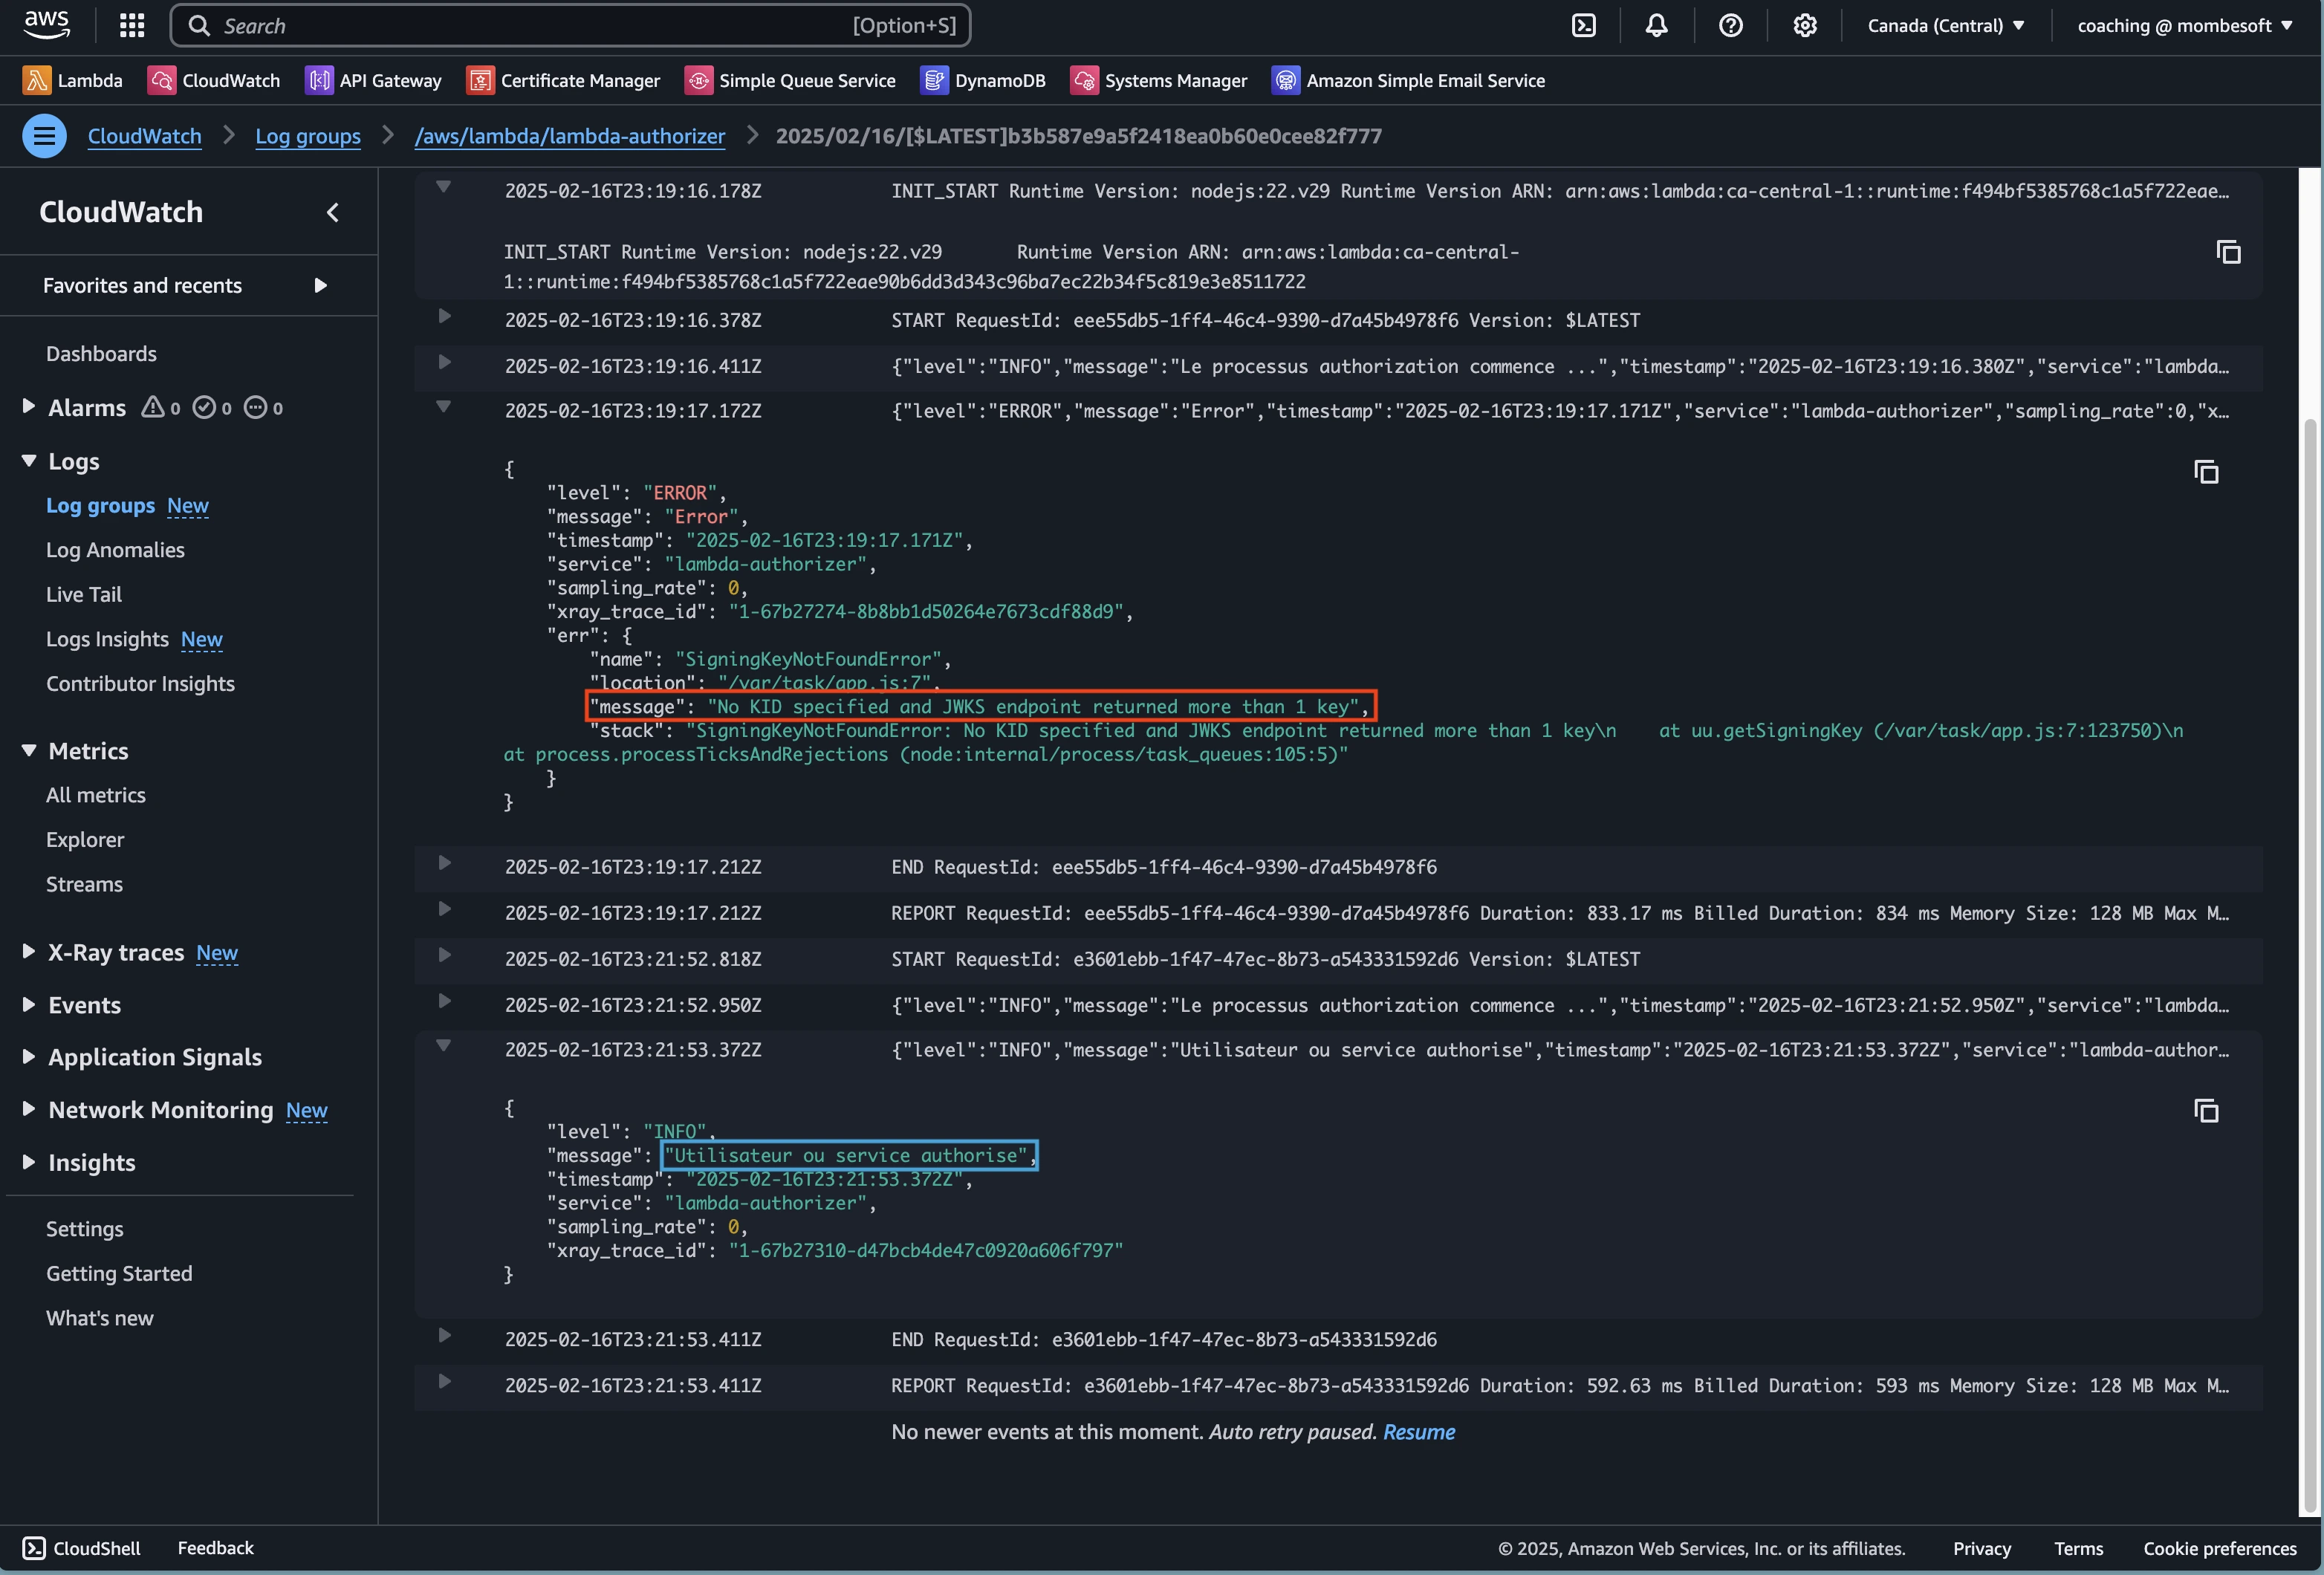Copy the INIT_START log message
2324x1575 pixels.
(2228, 252)
